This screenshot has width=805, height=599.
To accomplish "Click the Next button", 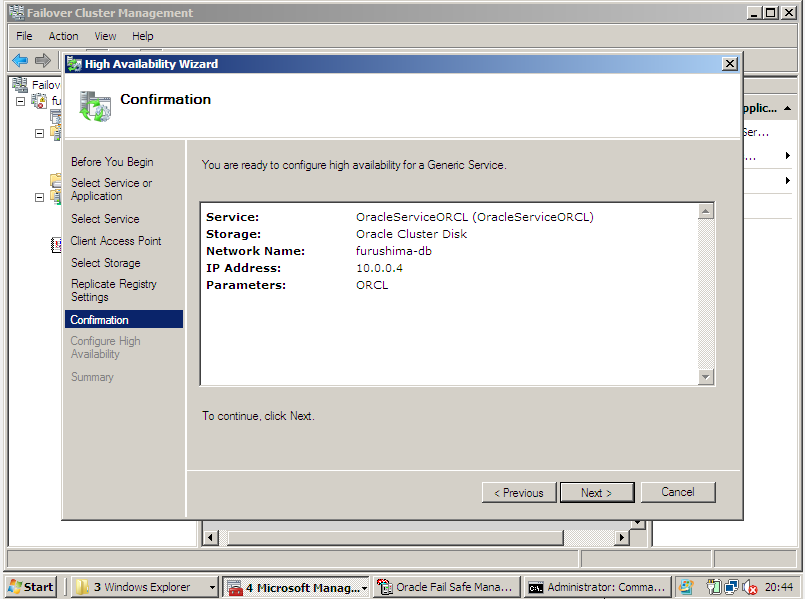I will (x=597, y=492).
